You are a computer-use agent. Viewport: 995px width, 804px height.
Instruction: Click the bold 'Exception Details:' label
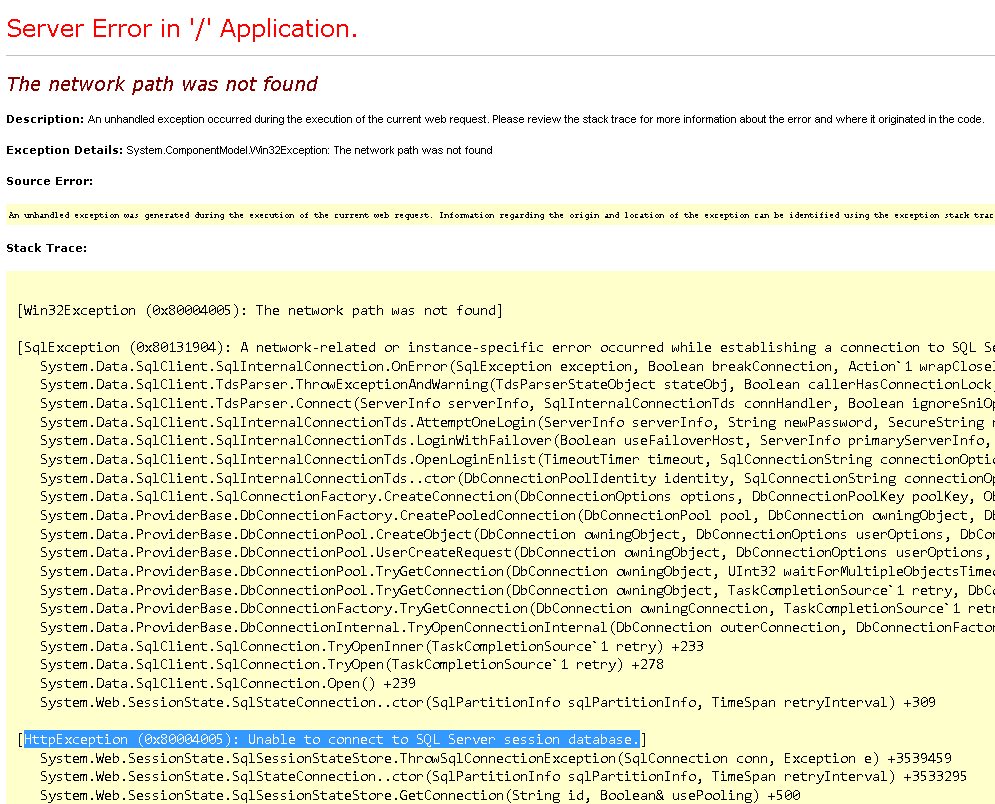pos(64,150)
